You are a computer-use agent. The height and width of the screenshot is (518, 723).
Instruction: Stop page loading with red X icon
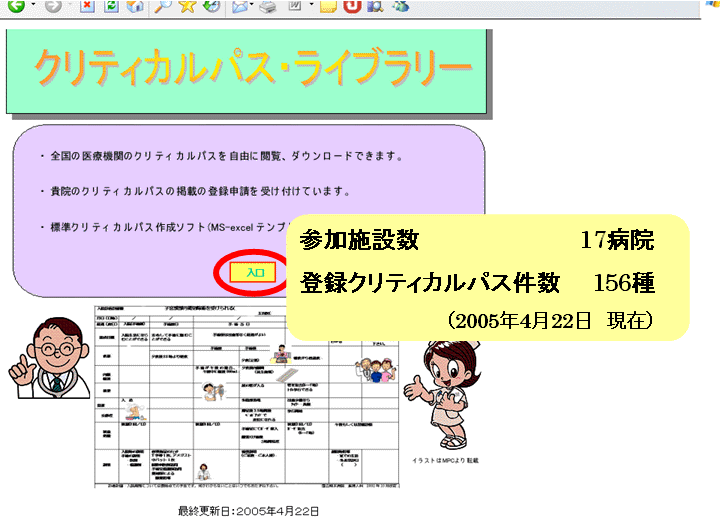(88, 6)
